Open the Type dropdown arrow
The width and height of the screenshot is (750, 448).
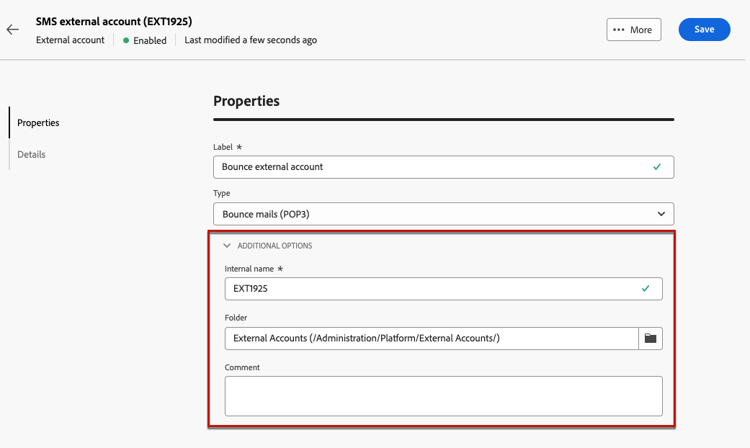pyautogui.click(x=661, y=214)
